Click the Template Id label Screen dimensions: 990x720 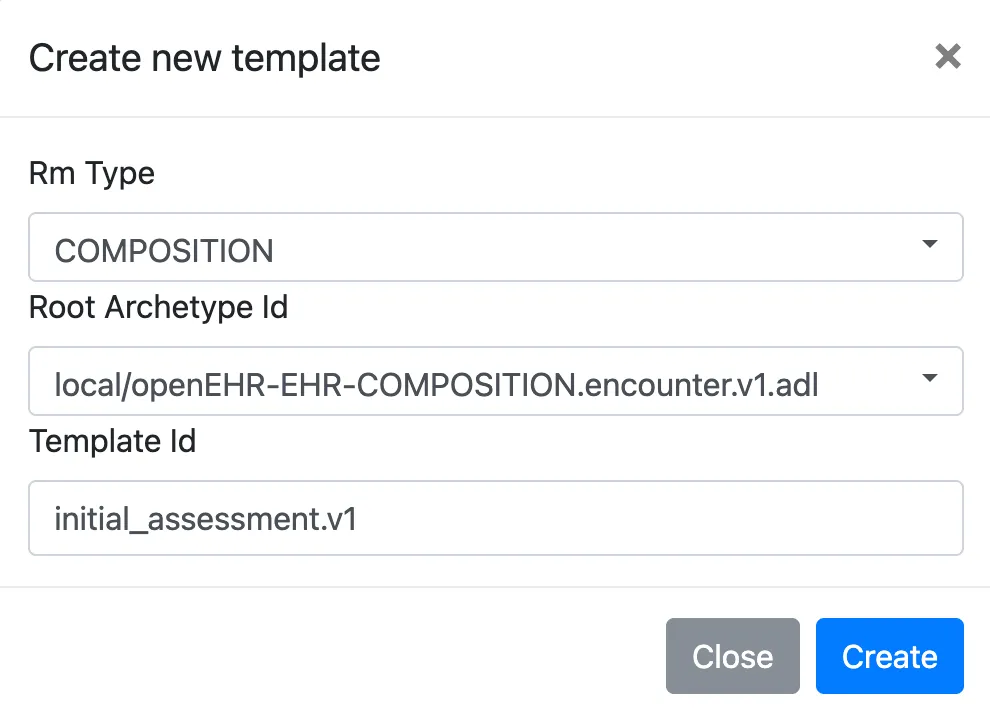112,441
